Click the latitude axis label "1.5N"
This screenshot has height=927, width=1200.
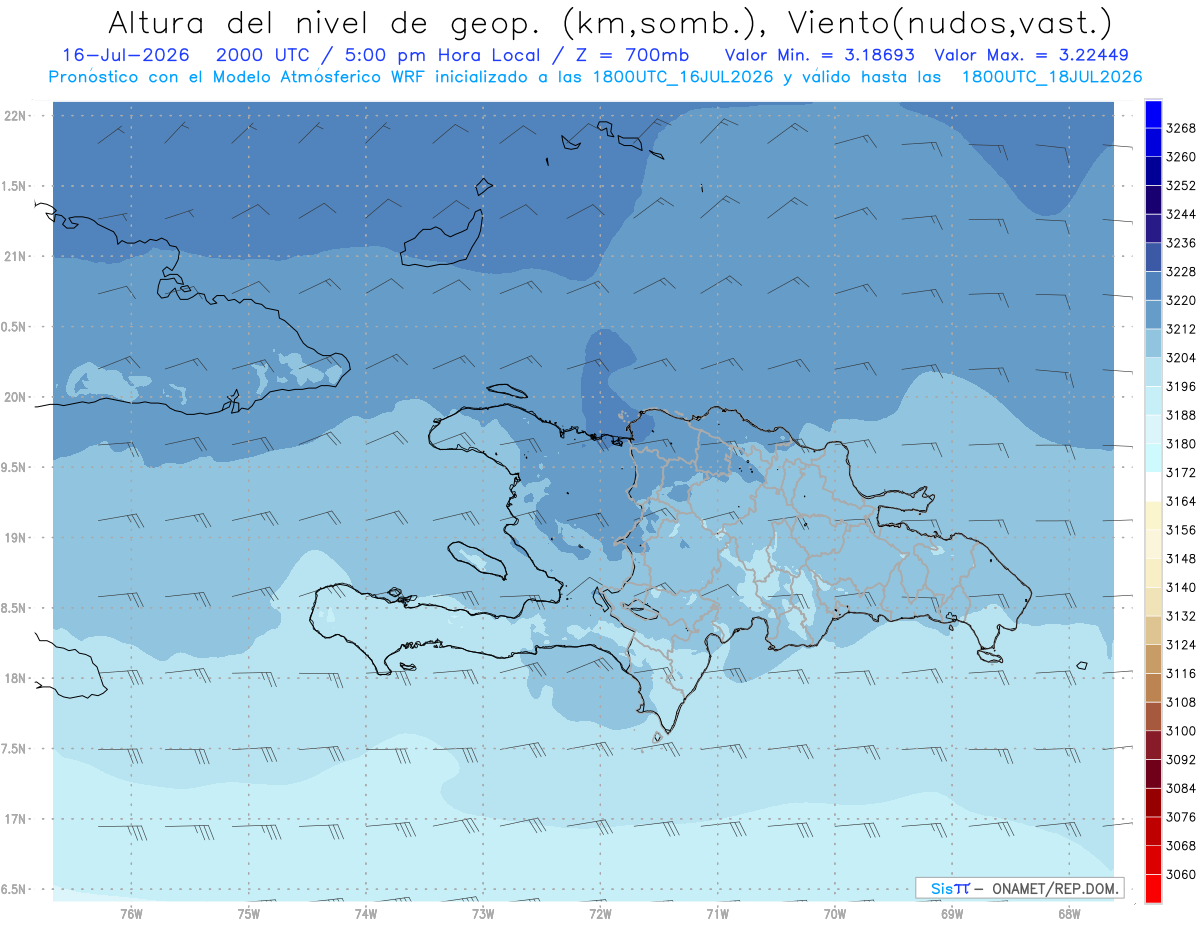pyautogui.click(x=15, y=186)
